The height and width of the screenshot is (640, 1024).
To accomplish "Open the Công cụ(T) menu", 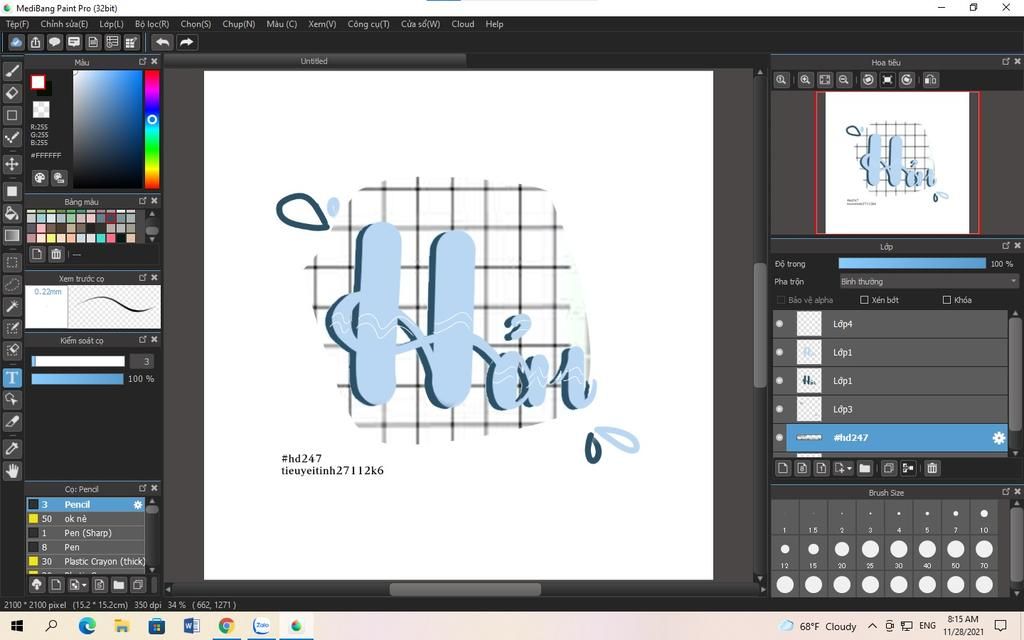I will [x=368, y=24].
